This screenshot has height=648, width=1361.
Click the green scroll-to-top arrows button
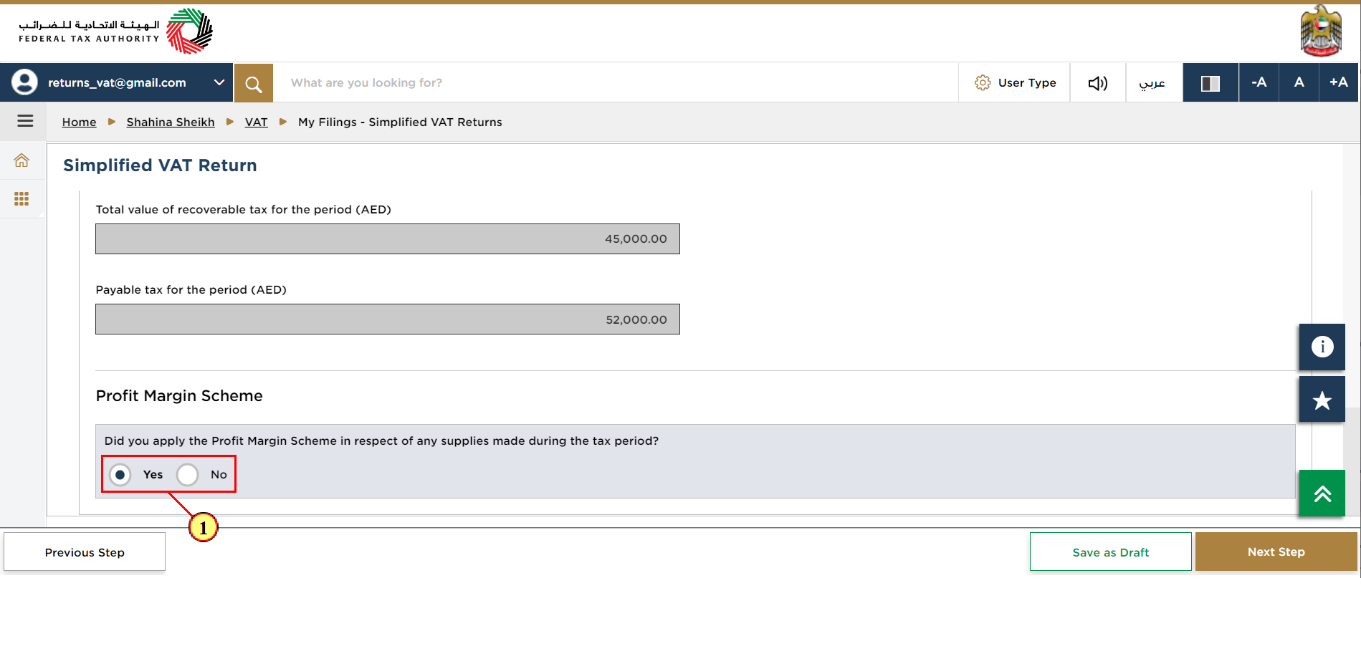pyautogui.click(x=1322, y=494)
